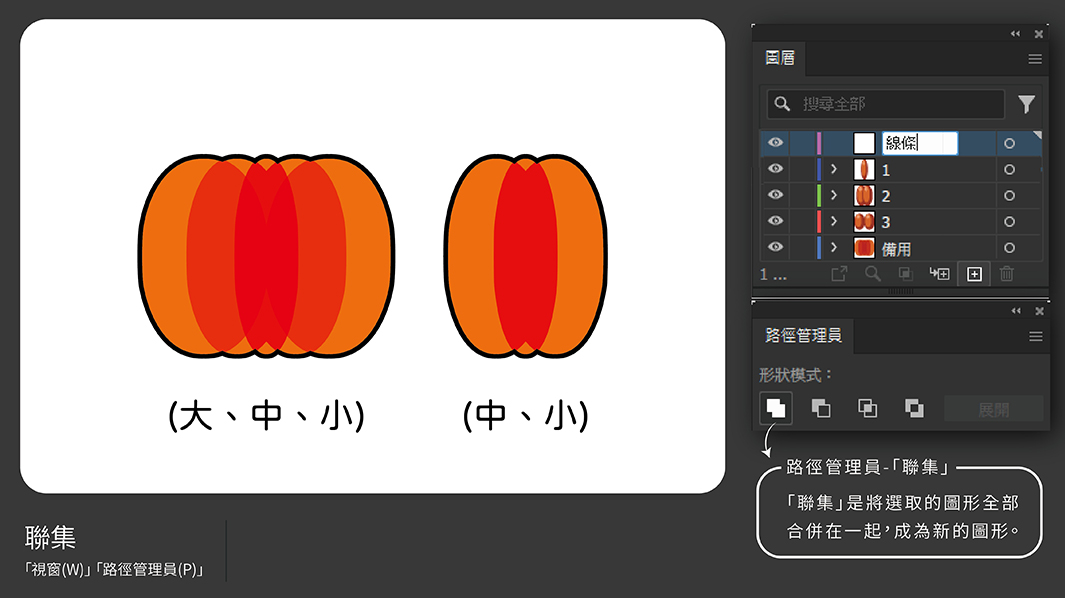Image resolution: width=1065 pixels, height=598 pixels.
Task: Toggle lock column for layer 3
Action: pos(802,222)
